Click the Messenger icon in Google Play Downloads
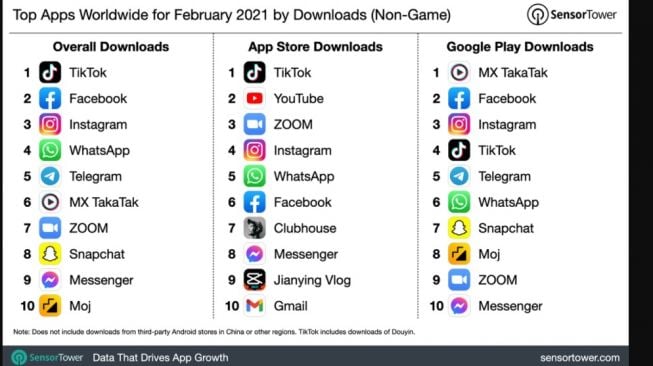The height and width of the screenshot is (366, 653). [x=459, y=306]
